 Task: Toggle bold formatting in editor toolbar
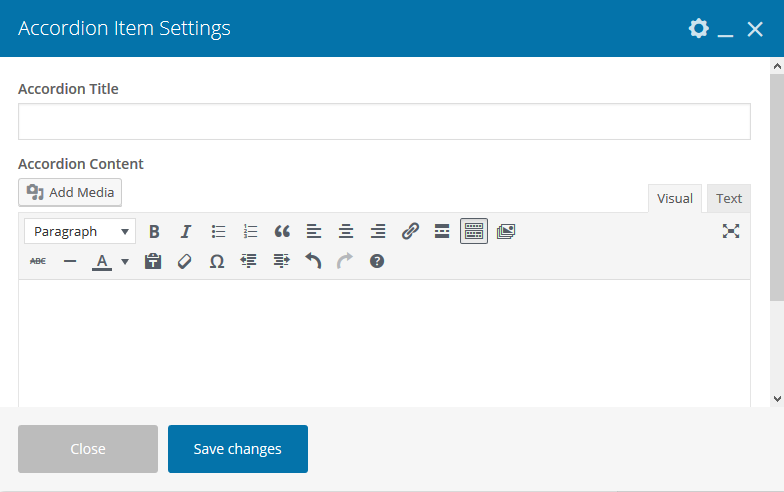[154, 231]
